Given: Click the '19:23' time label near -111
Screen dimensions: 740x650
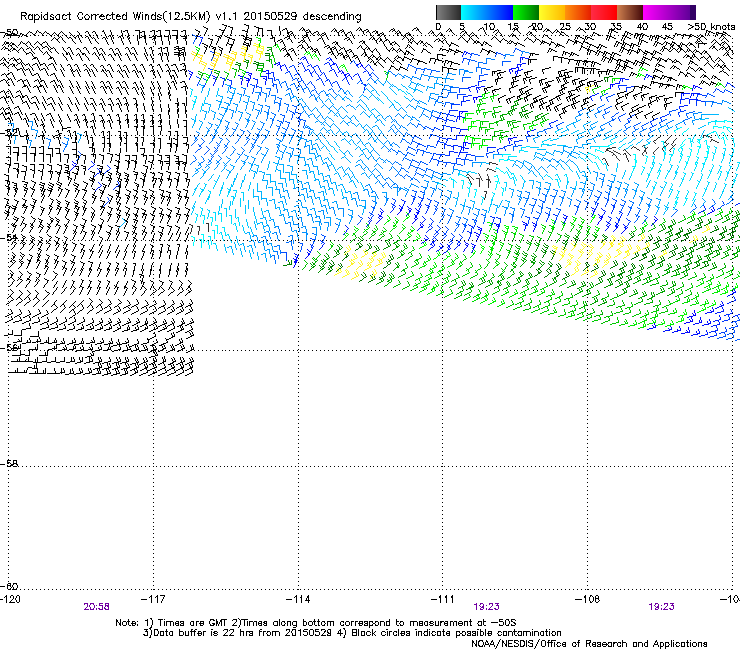Looking at the screenshot, I should (x=487, y=607).
